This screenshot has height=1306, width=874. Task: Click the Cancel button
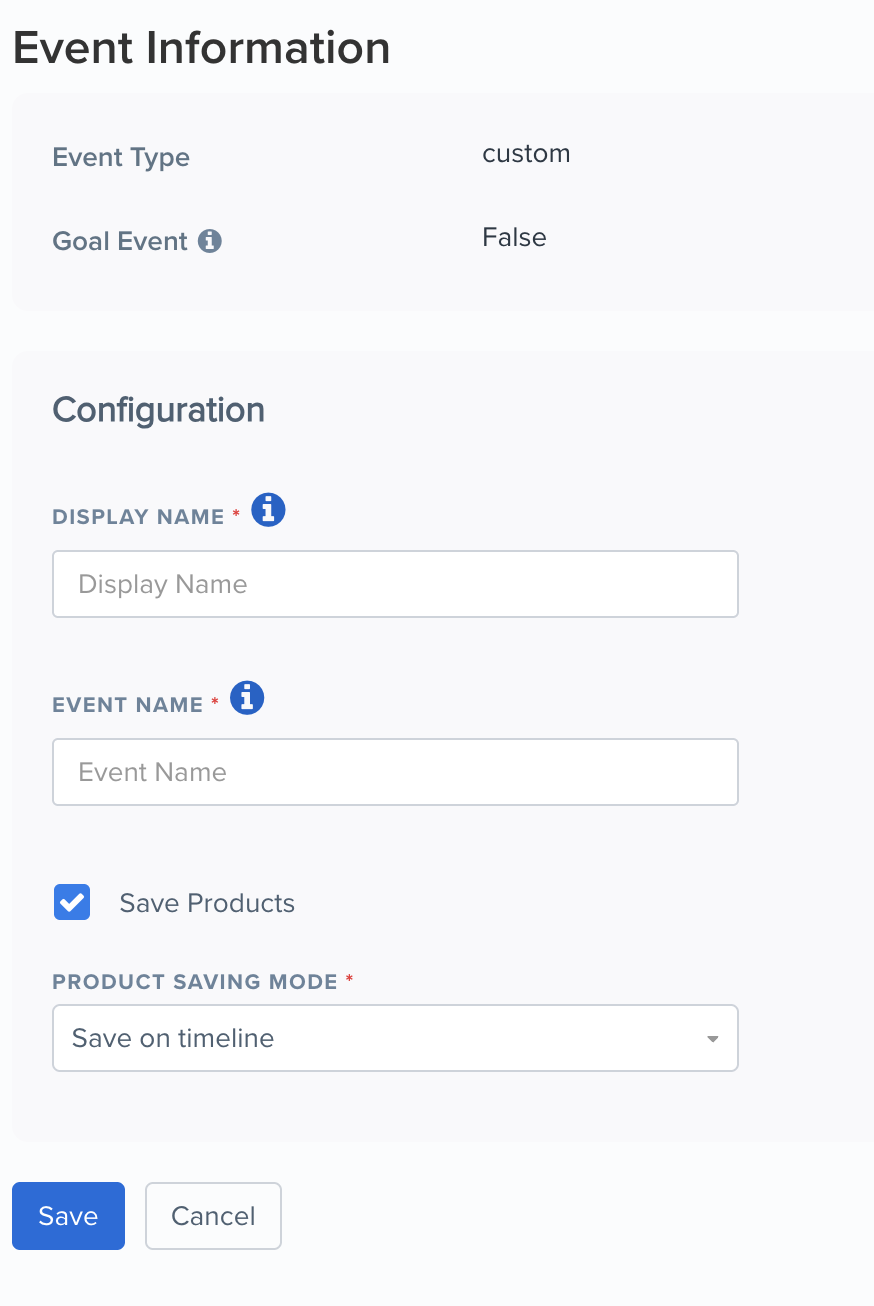click(x=213, y=1215)
